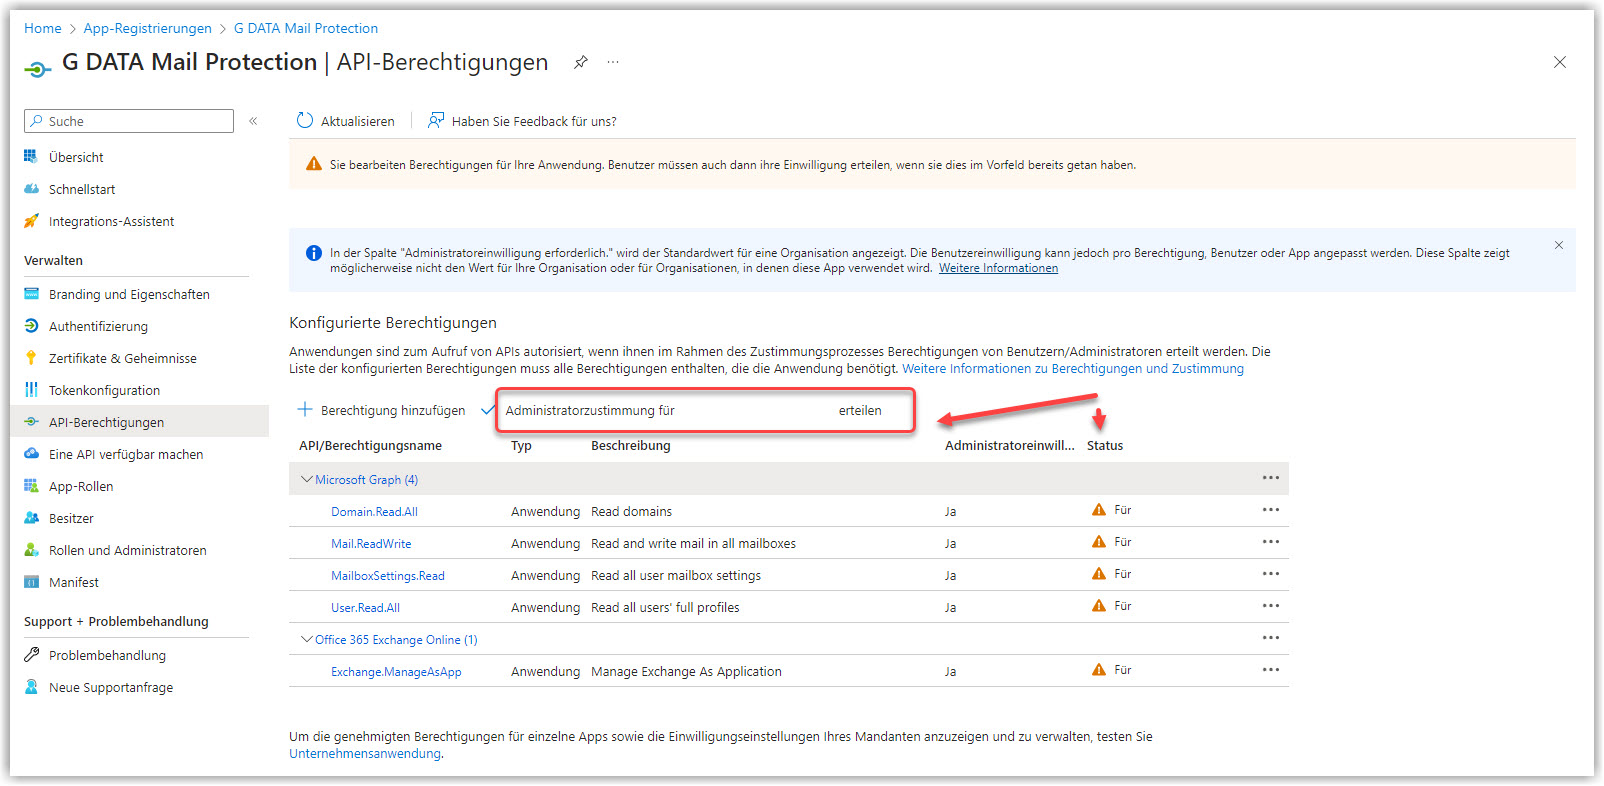Collapse the Microsoft Graph (4) group

(307, 479)
